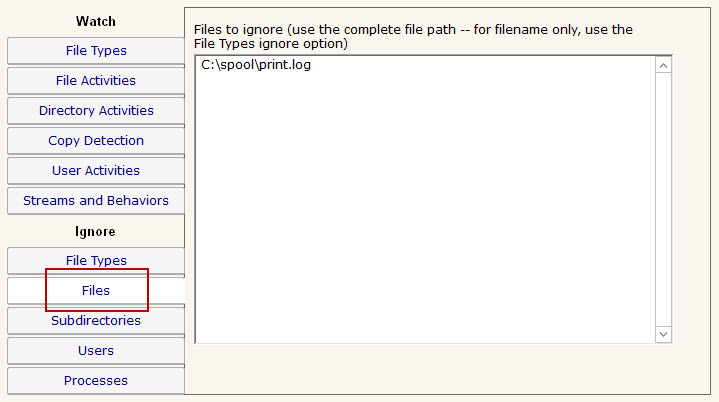The width and height of the screenshot is (719, 402).
Task: Select the Processes tab
Action: [x=96, y=381]
